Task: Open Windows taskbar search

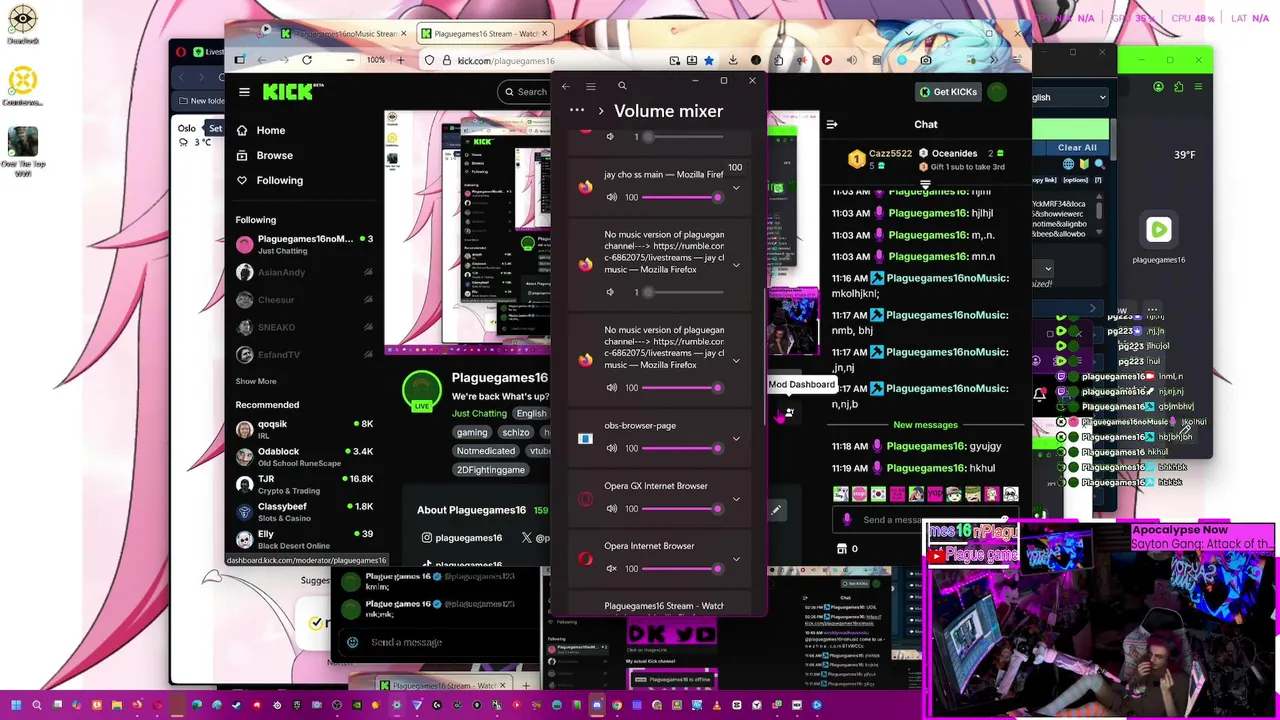Action: pyautogui.click(x=36, y=705)
